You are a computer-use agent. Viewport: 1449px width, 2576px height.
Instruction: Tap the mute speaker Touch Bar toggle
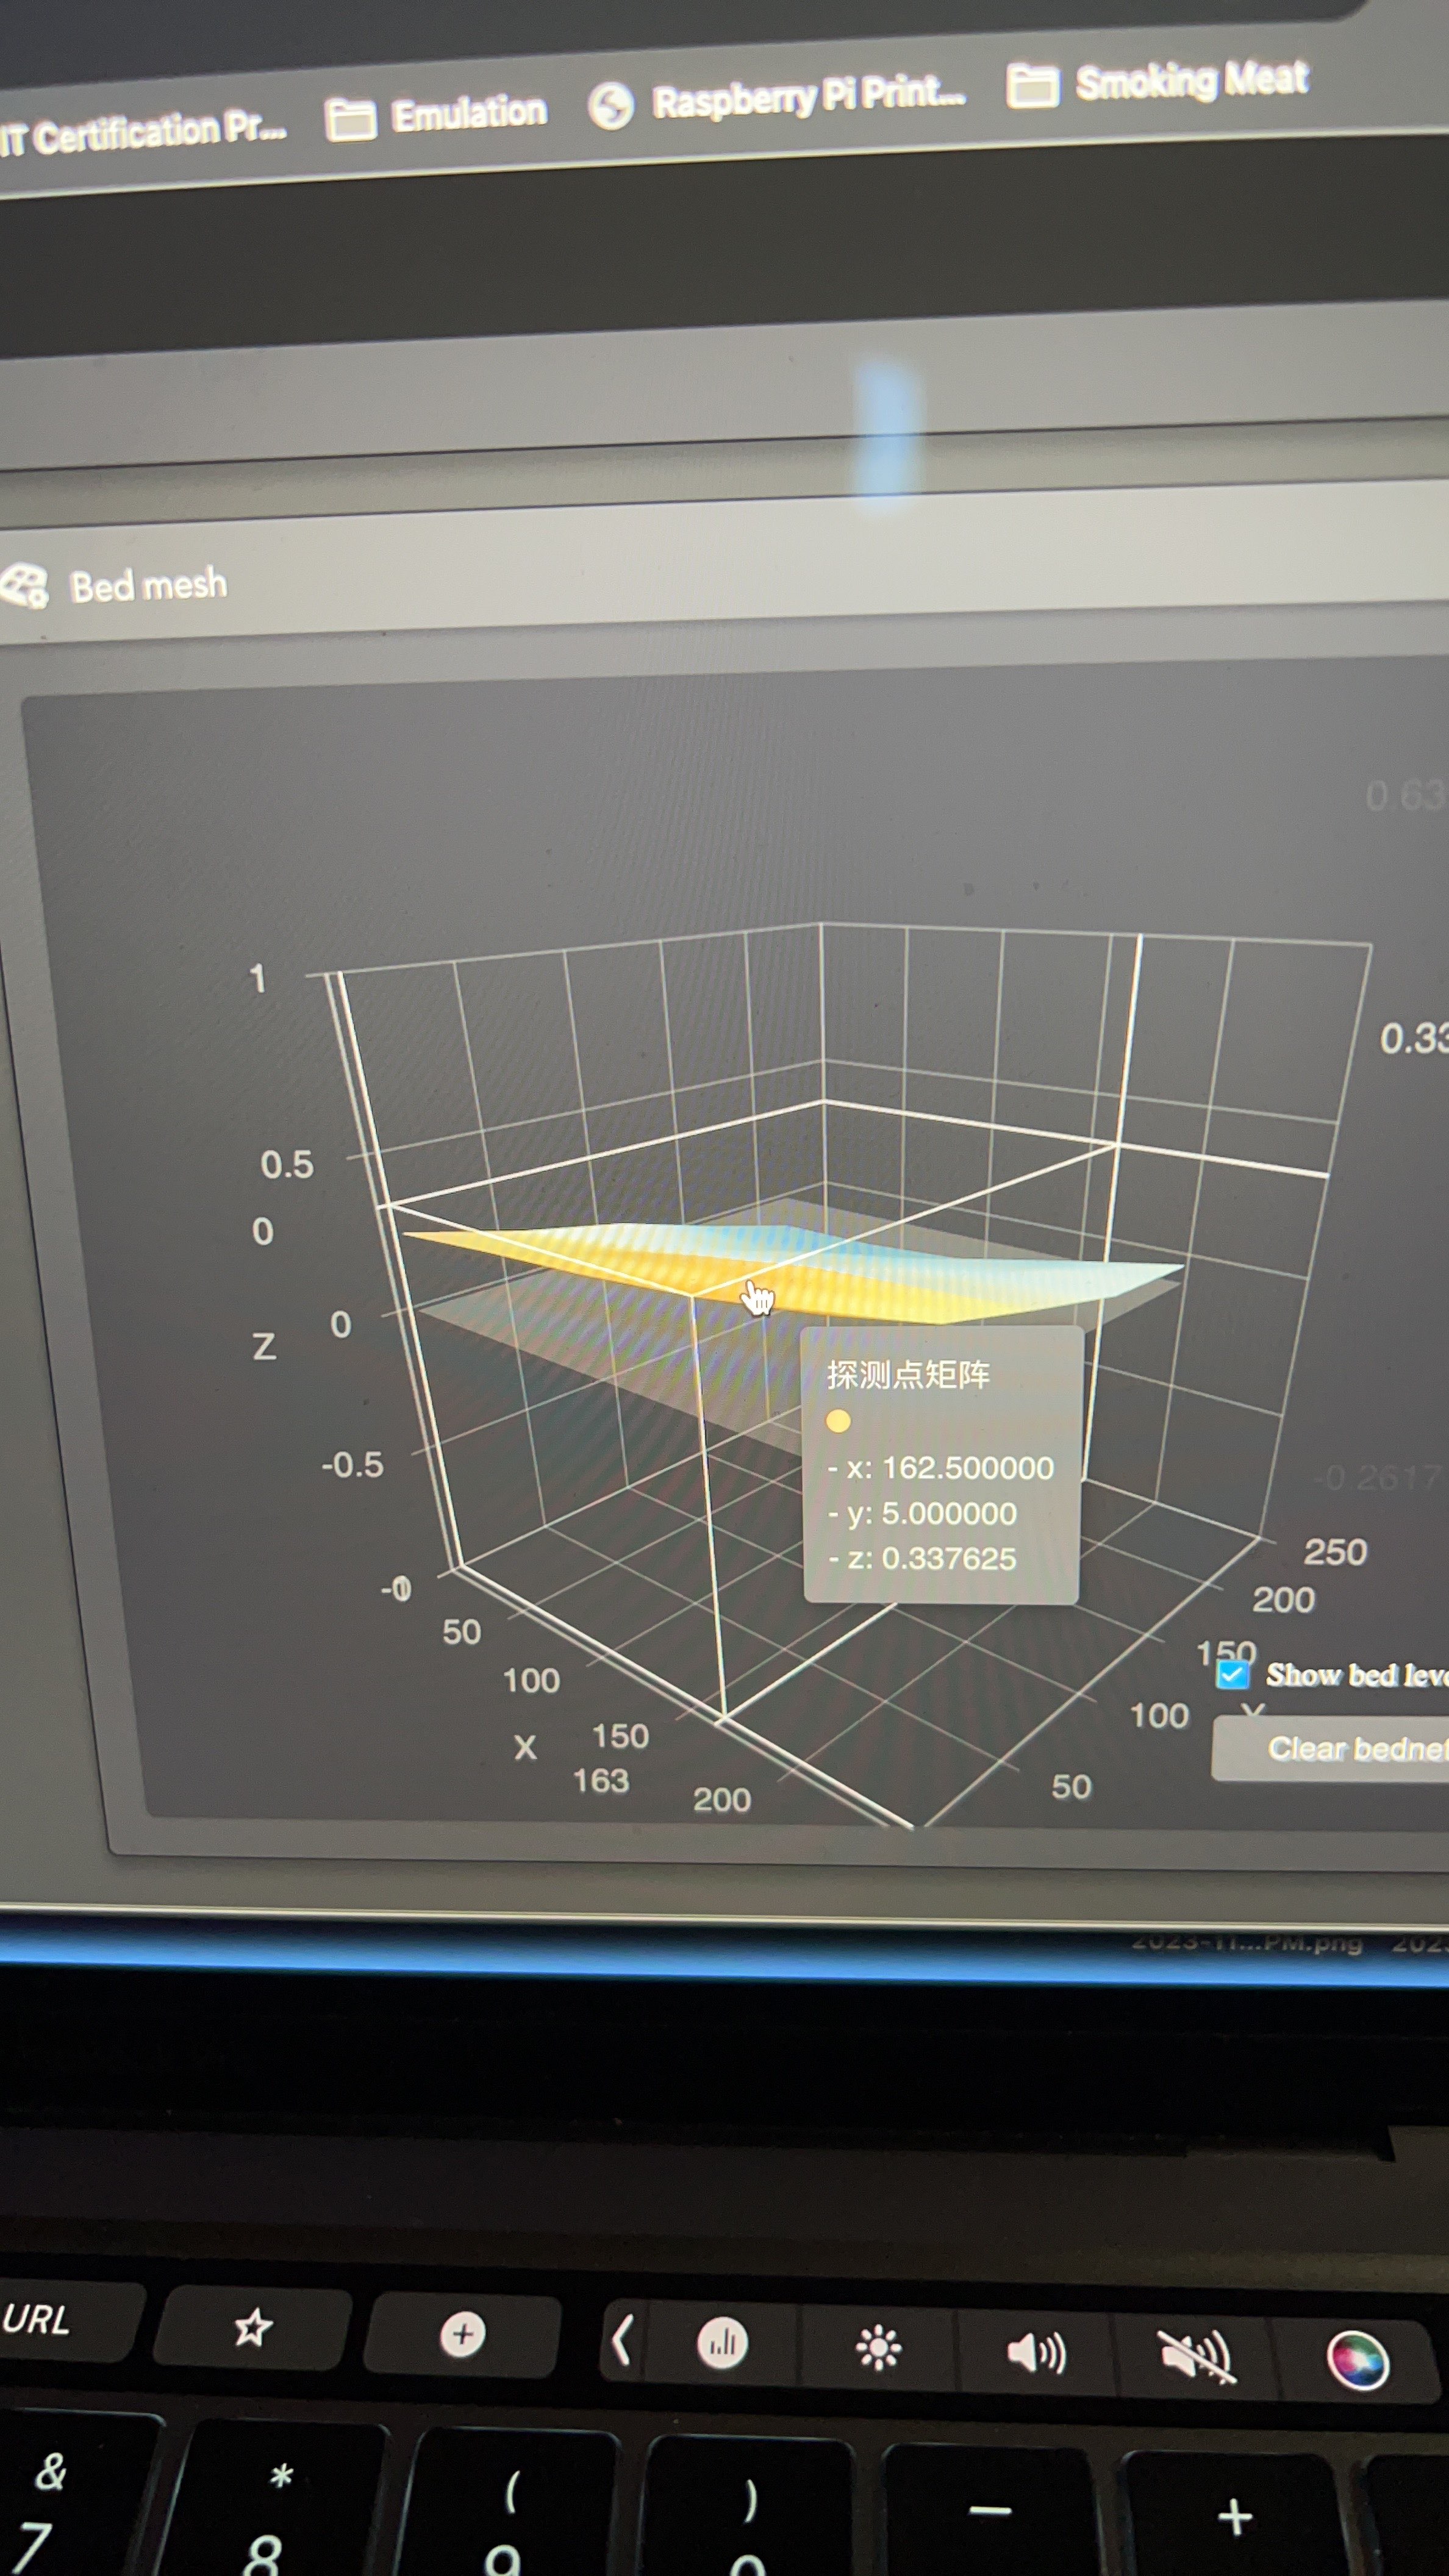(1197, 2356)
